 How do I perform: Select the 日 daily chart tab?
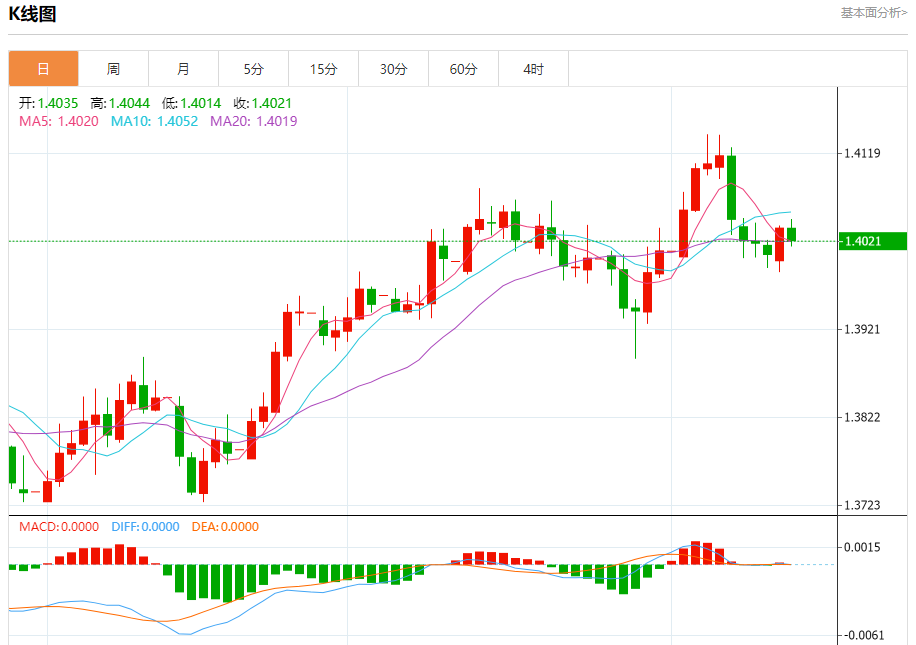(43, 69)
